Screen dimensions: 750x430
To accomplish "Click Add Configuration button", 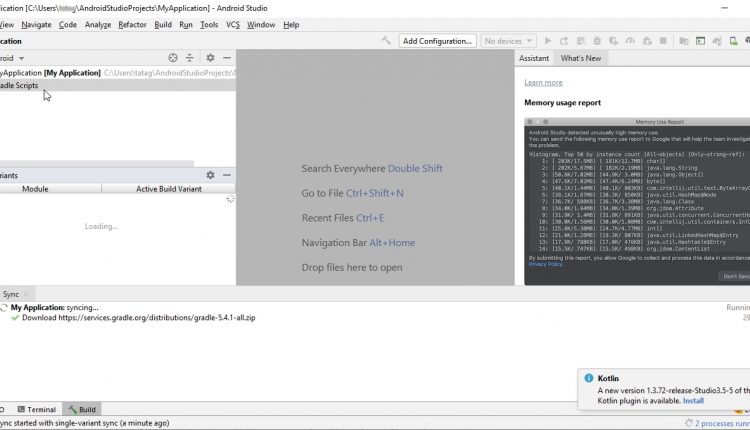I will pos(437,41).
